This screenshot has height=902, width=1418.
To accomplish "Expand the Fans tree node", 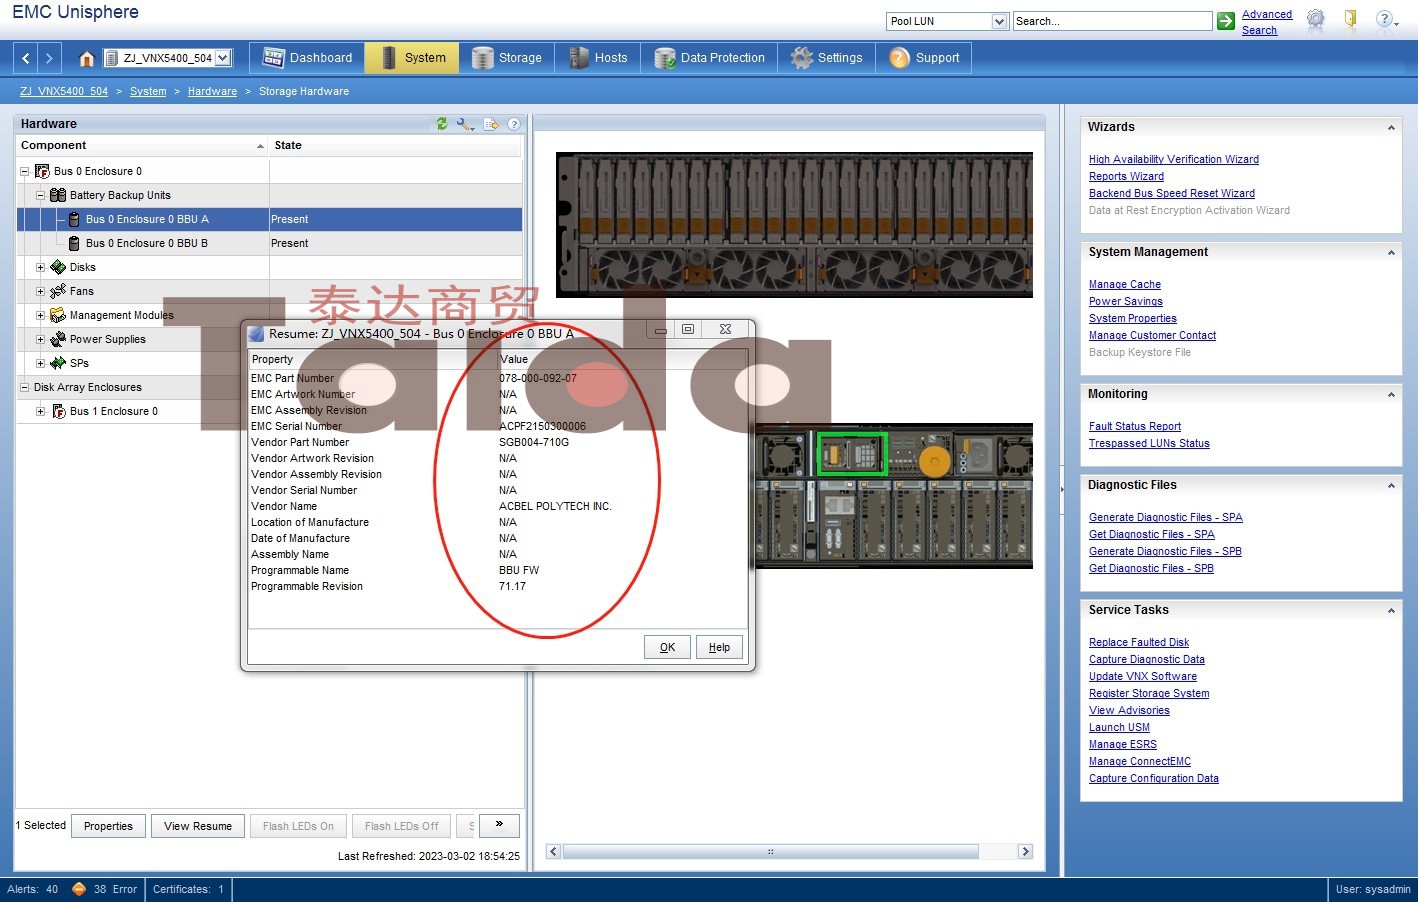I will coord(41,291).
